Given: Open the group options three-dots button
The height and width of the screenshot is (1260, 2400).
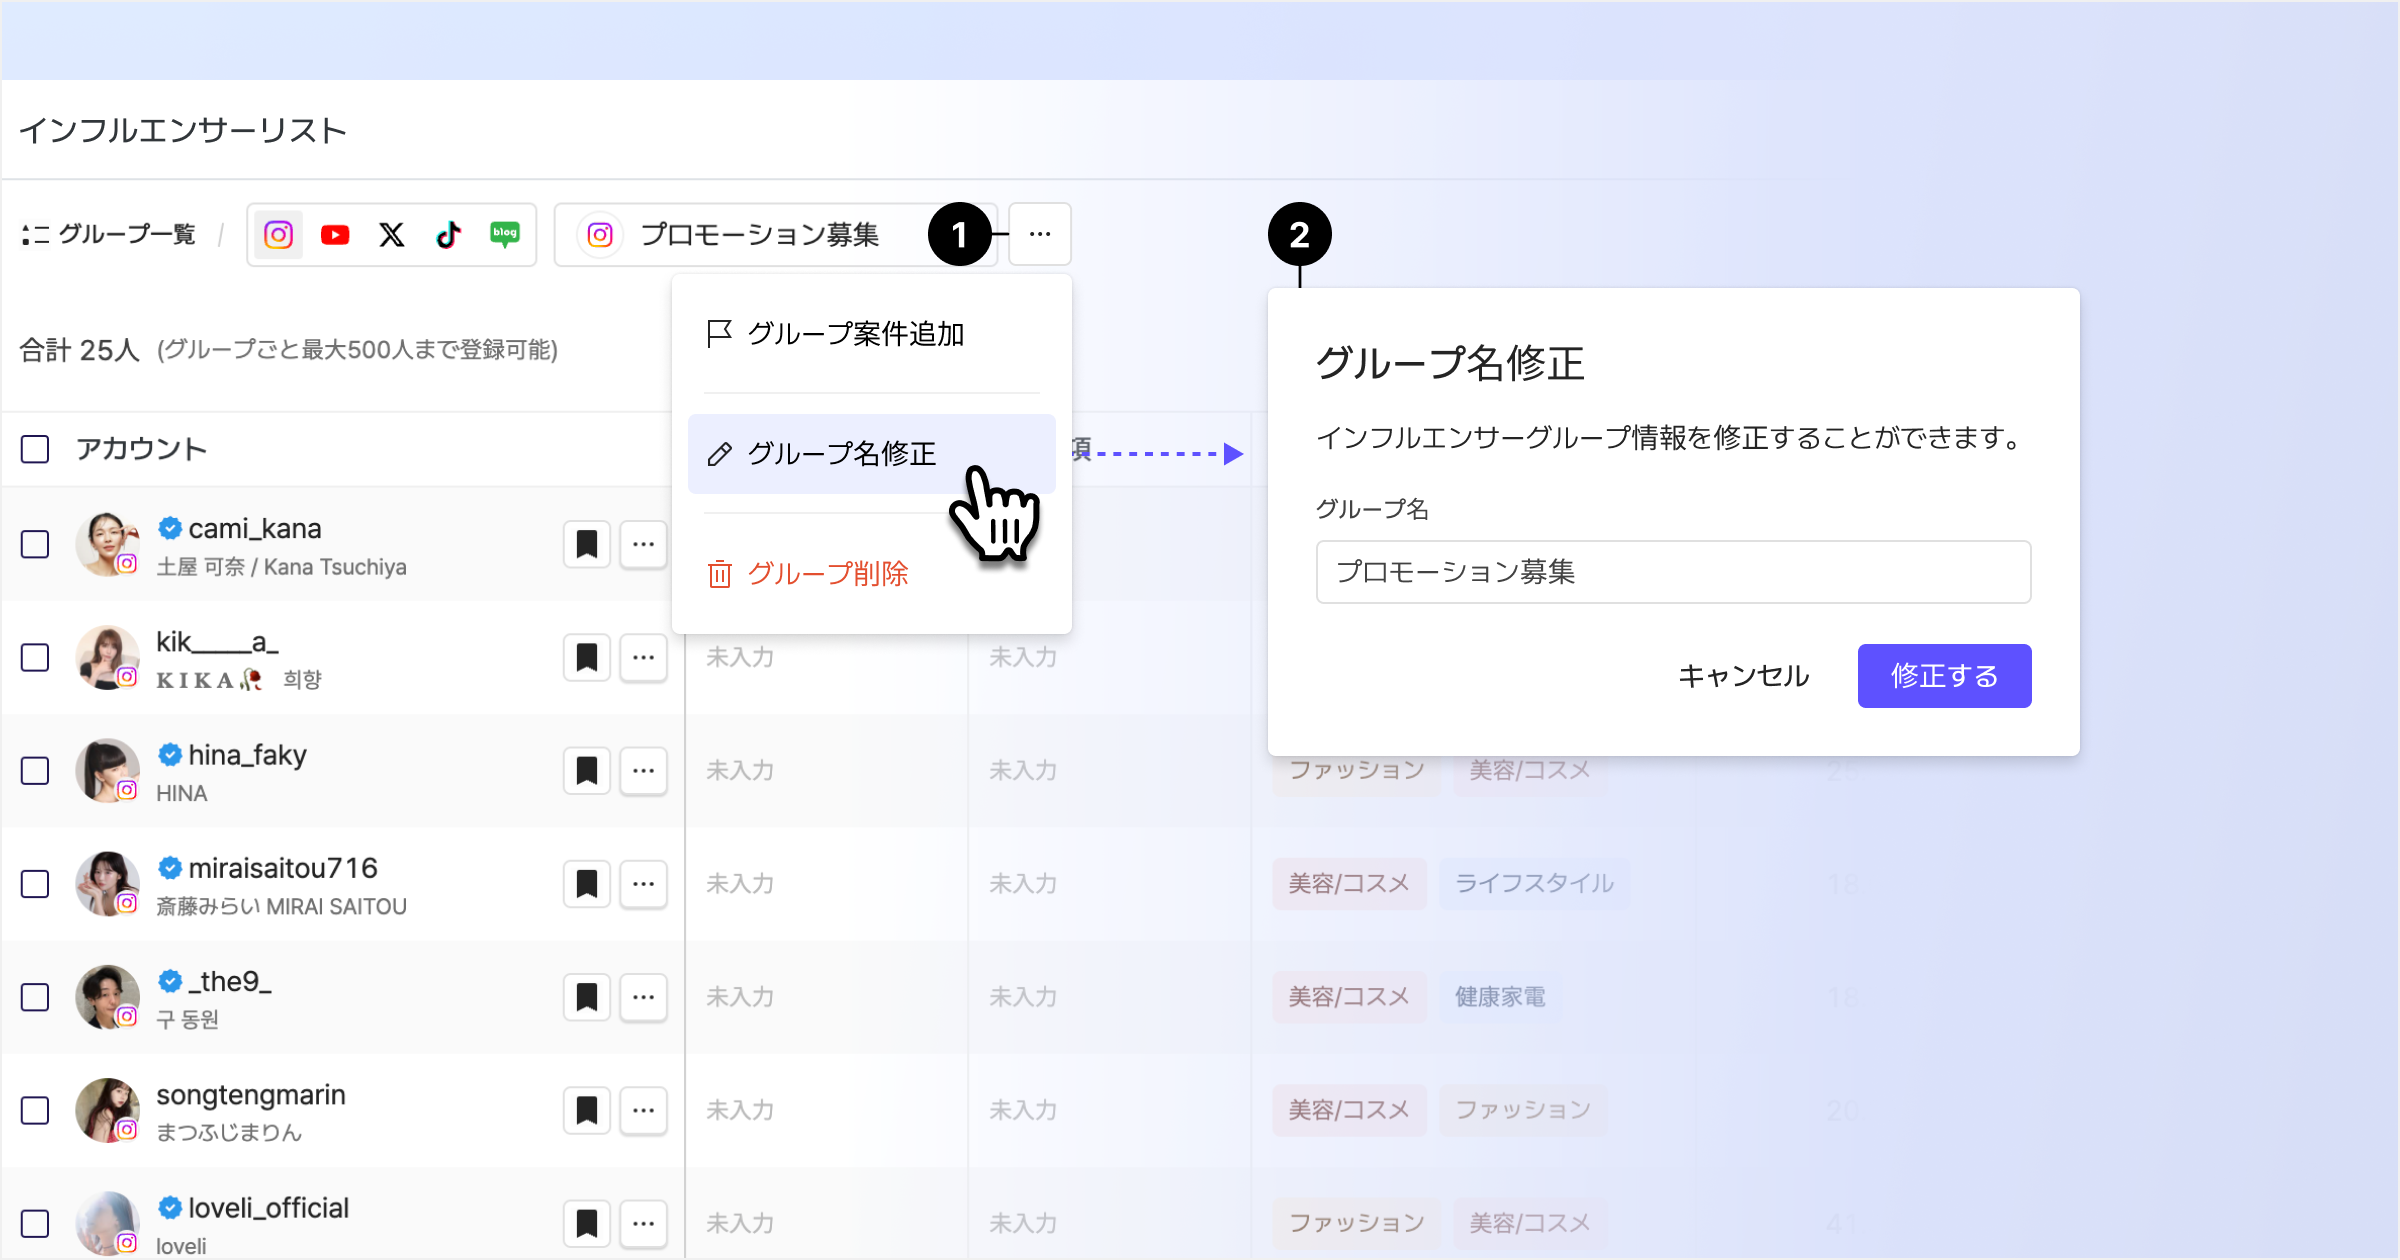Looking at the screenshot, I should pyautogui.click(x=1040, y=235).
